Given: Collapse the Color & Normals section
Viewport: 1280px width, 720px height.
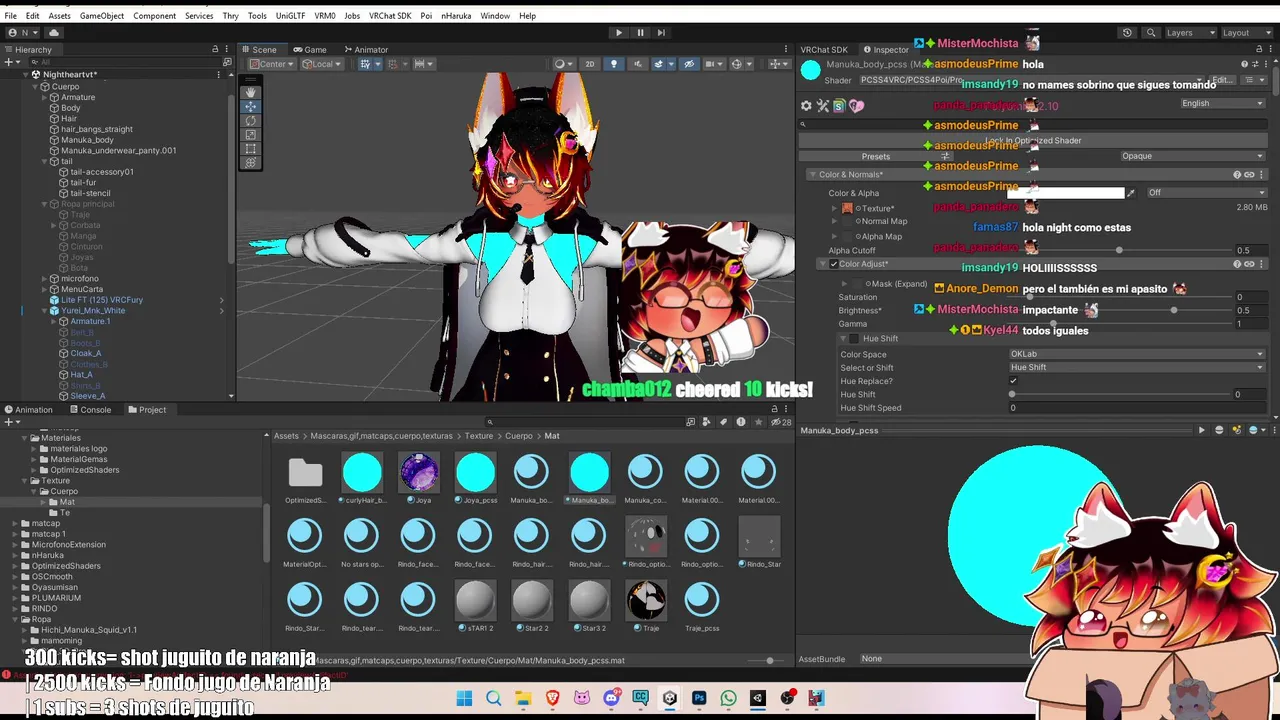Looking at the screenshot, I should click(x=812, y=175).
